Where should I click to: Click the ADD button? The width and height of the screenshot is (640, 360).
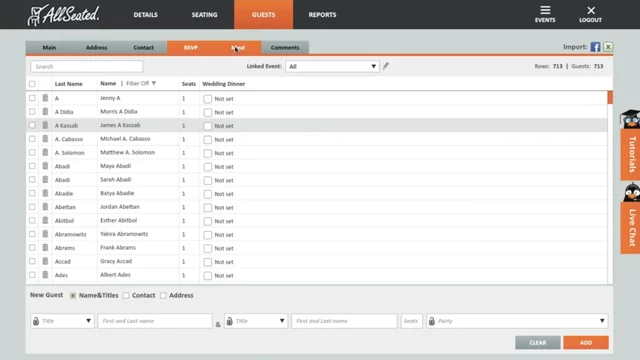[586, 342]
